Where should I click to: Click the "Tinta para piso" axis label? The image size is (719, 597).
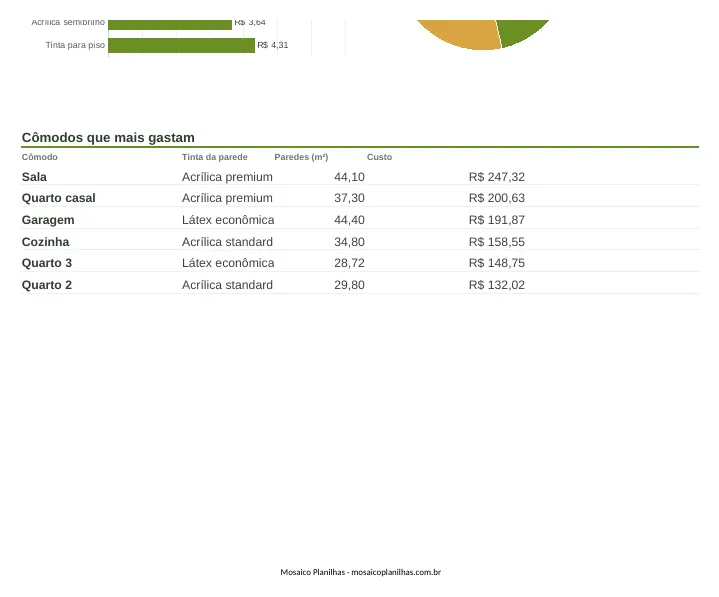75,45
